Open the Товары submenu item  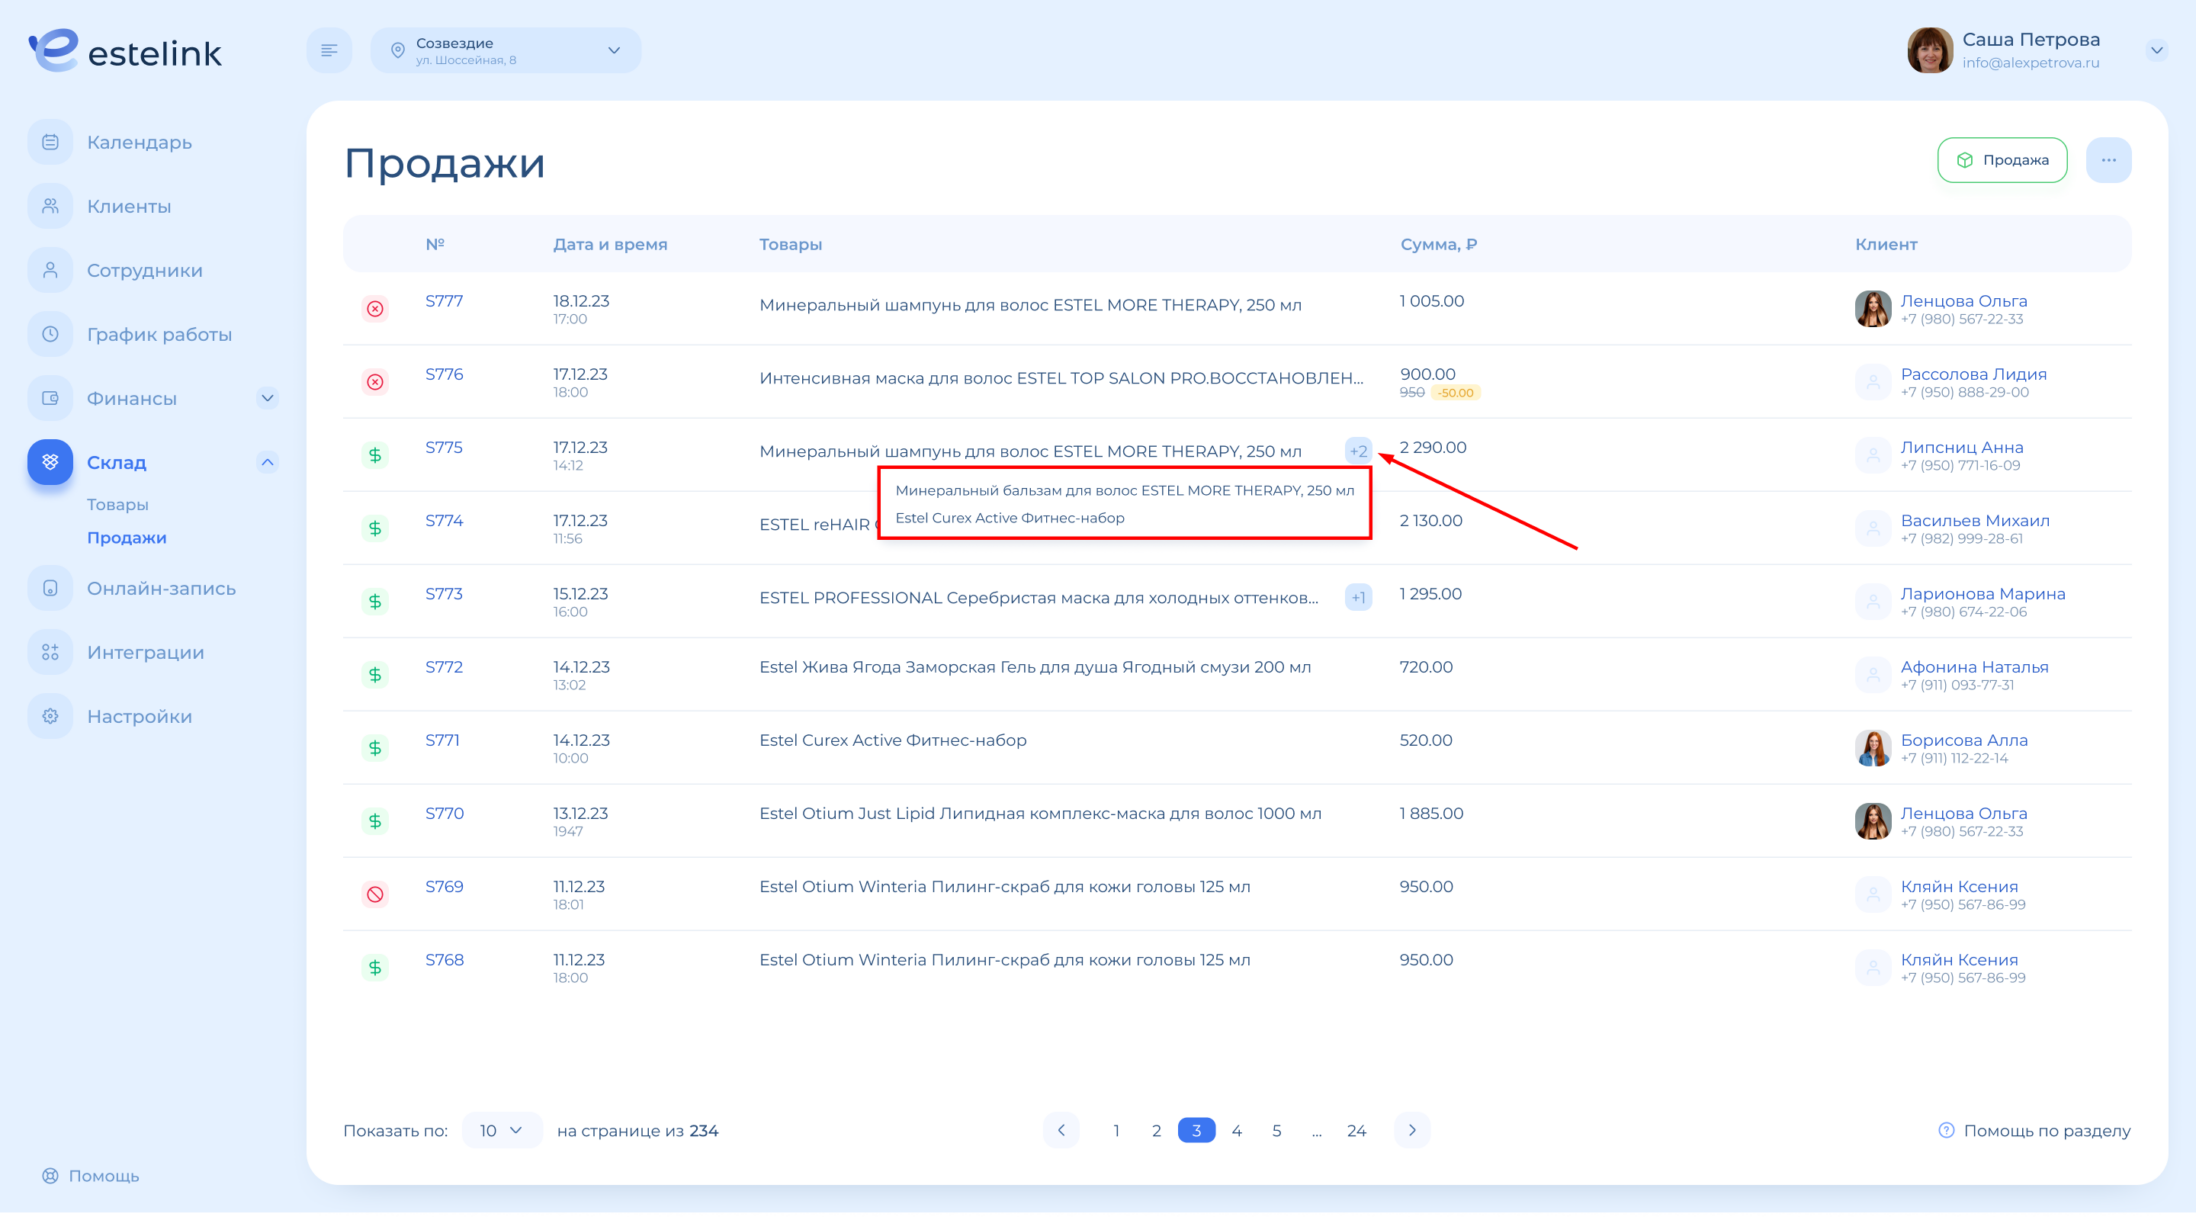pos(118,504)
